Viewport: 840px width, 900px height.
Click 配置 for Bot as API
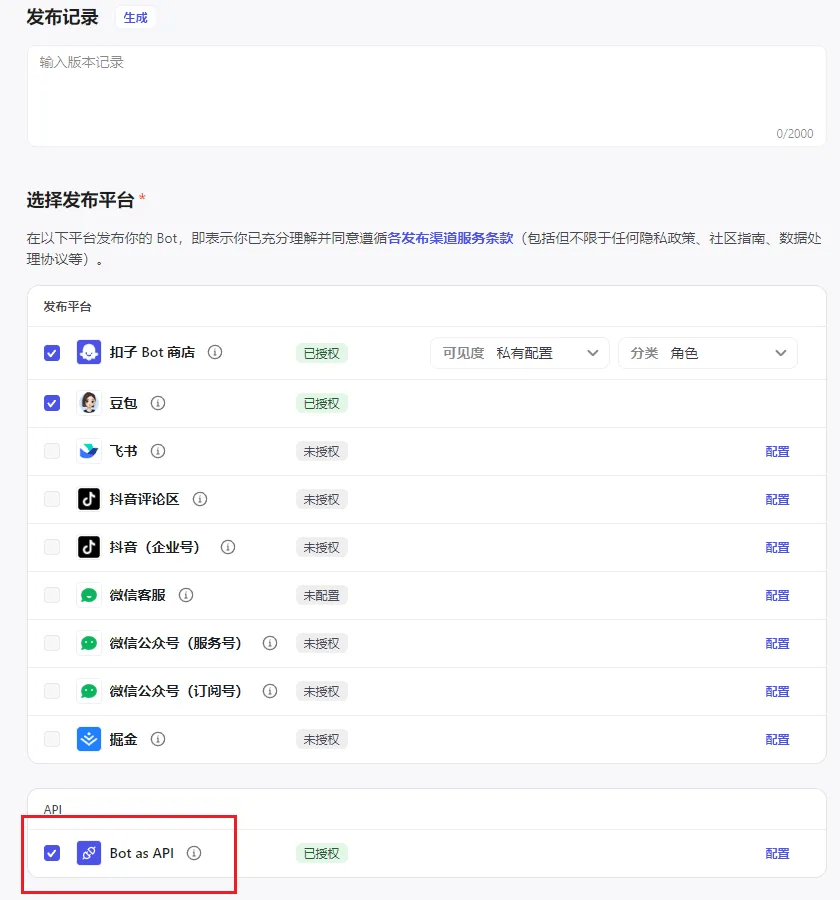click(x=777, y=854)
